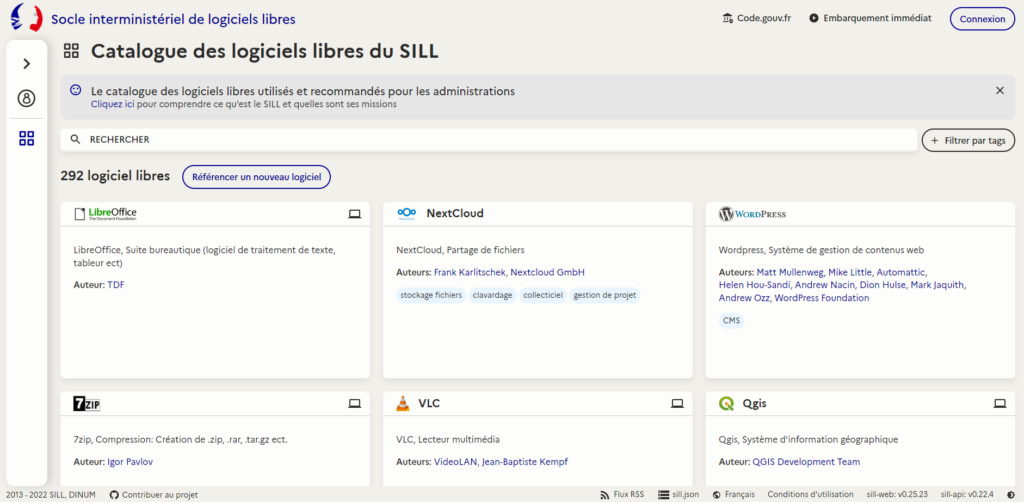Click the NextCloud logo icon
Image resolution: width=1024 pixels, height=502 pixels.
[x=406, y=213]
